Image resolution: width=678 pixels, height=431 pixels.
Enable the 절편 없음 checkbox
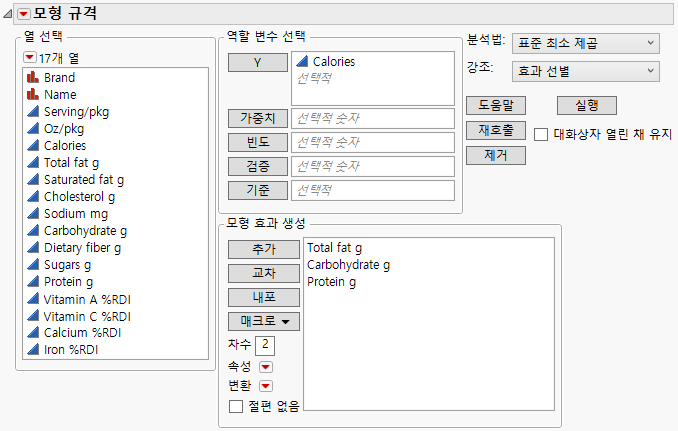click(x=236, y=405)
